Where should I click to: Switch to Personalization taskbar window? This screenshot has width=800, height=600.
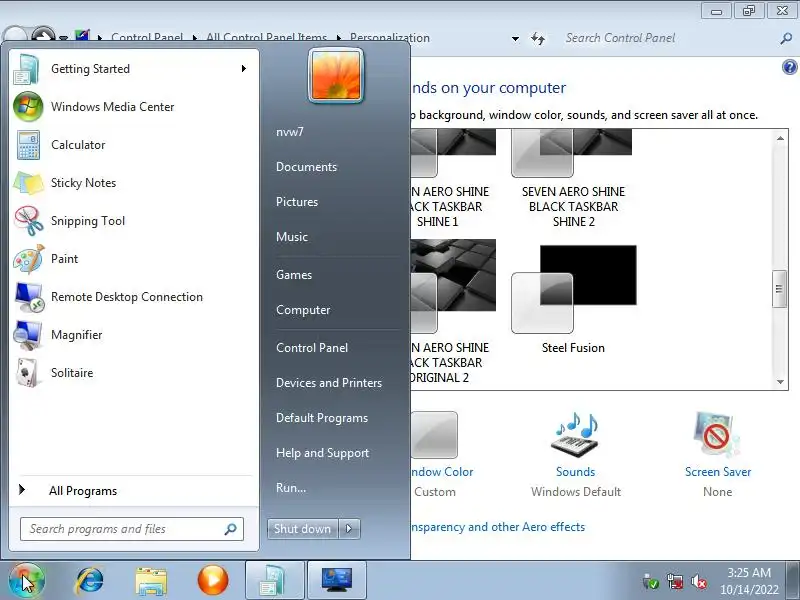point(337,580)
